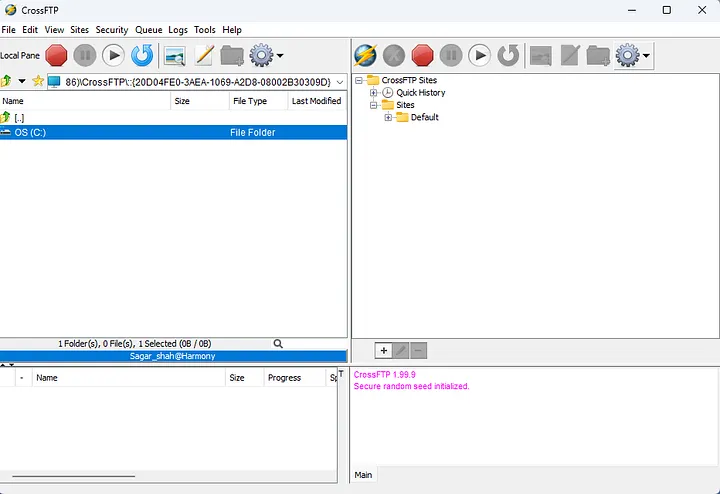Click the plus Add site button

click(383, 351)
